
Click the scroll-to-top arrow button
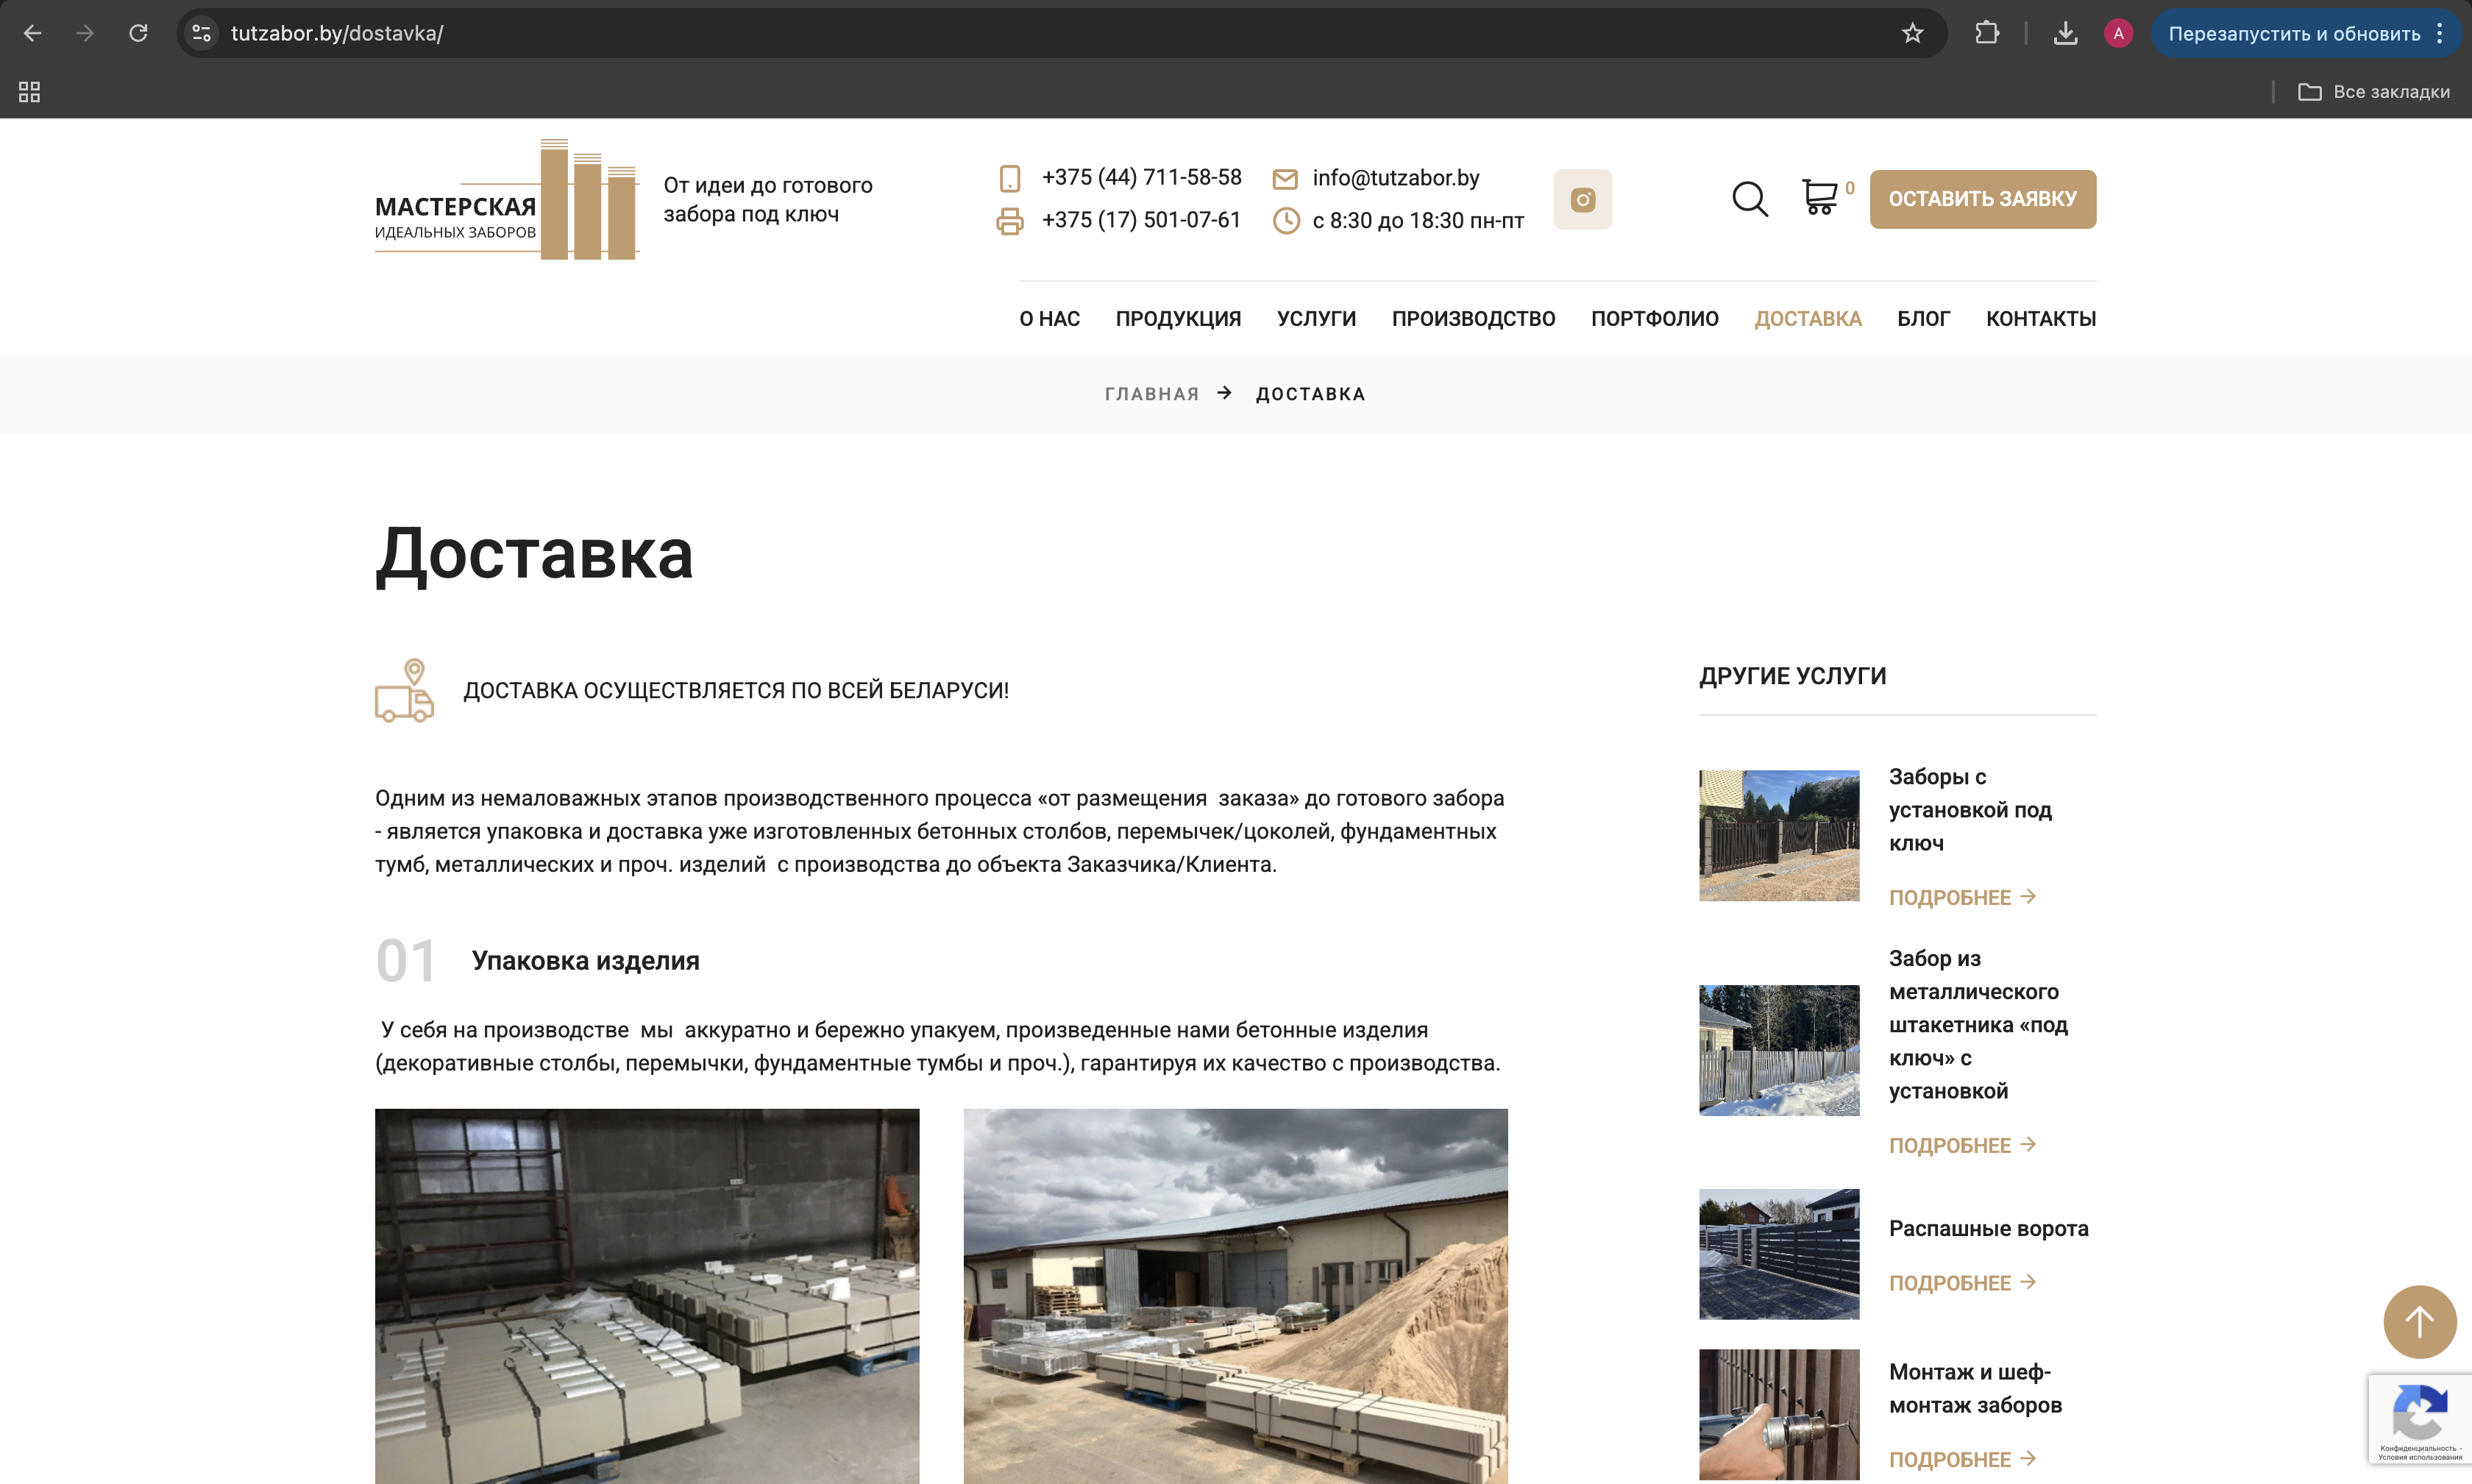2418,1321
